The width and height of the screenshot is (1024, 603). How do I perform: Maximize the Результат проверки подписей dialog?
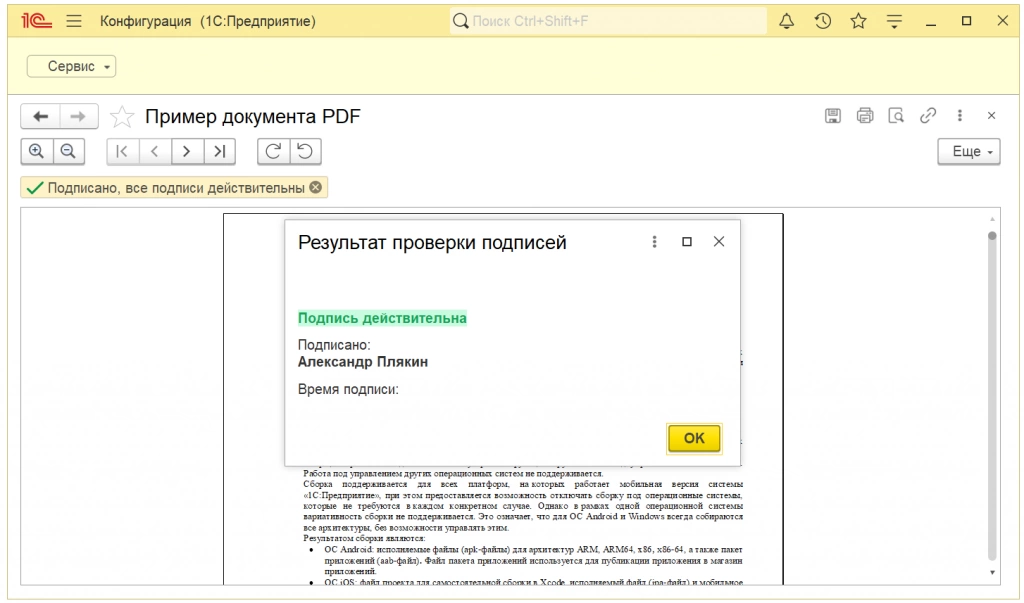[687, 242]
